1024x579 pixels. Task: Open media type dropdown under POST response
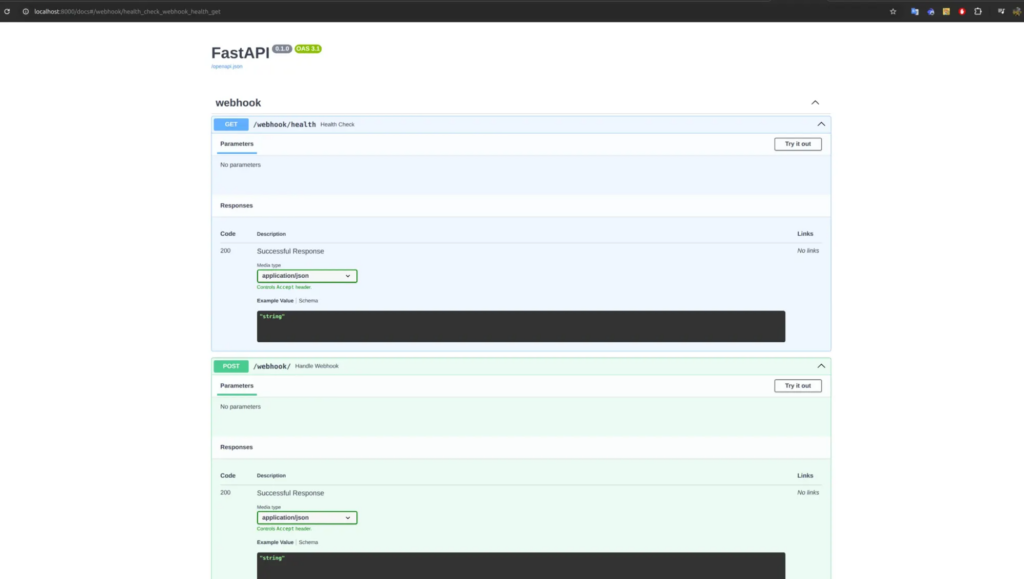[307, 518]
